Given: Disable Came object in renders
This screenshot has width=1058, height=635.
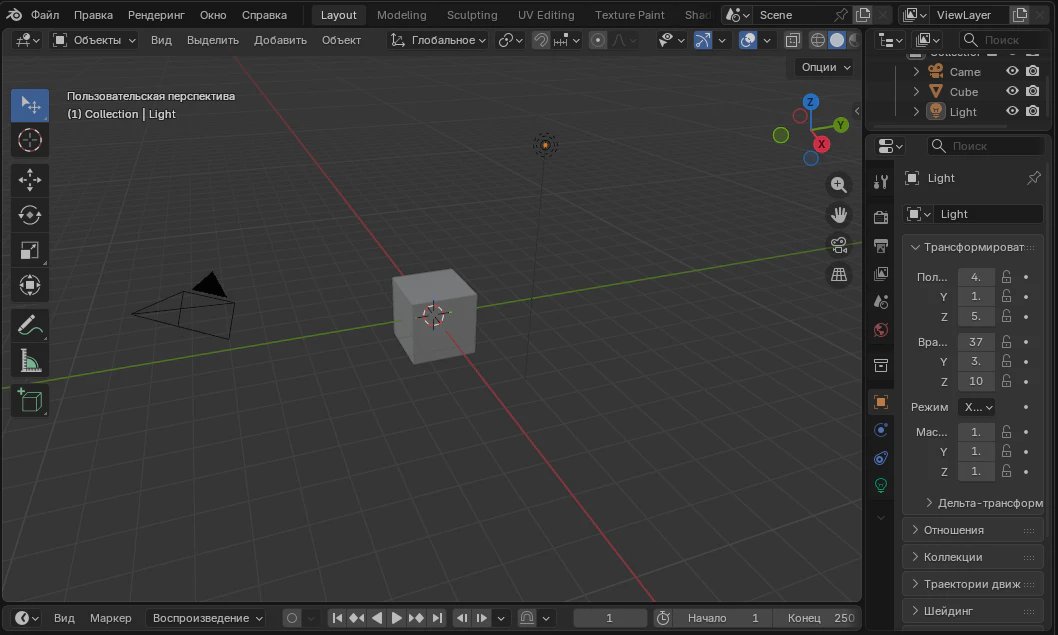Looking at the screenshot, I should pyautogui.click(x=1032, y=71).
